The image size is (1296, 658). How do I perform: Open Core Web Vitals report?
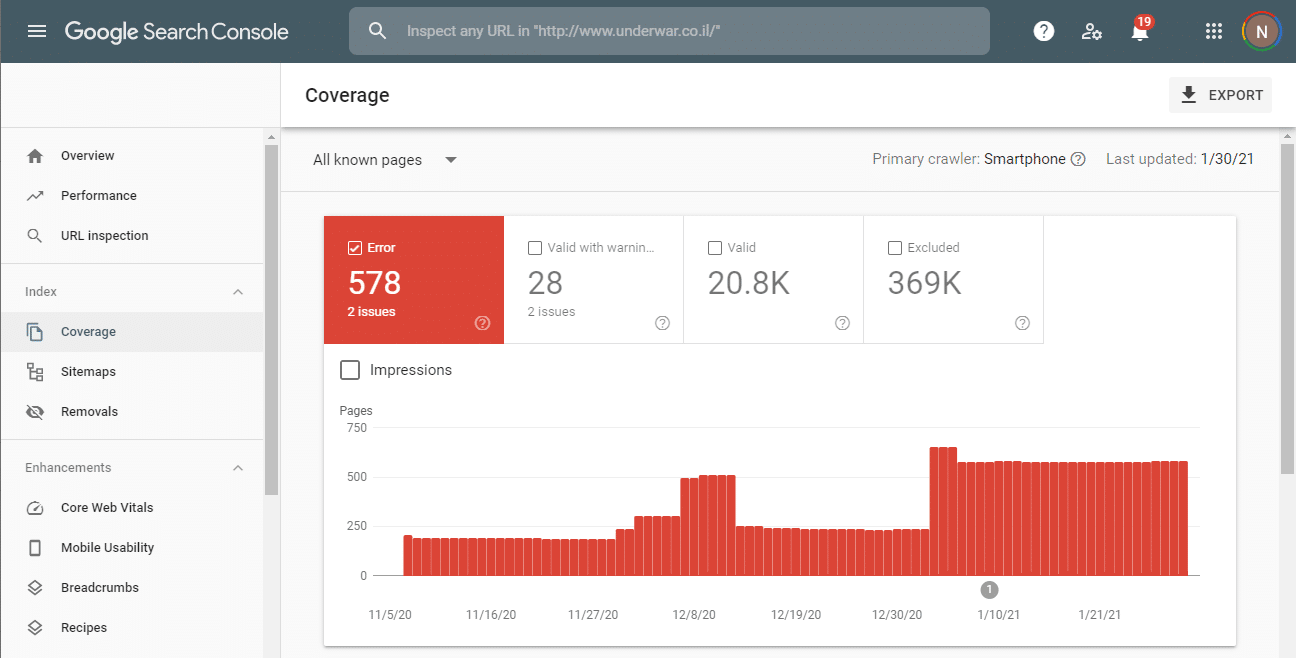pos(132,508)
